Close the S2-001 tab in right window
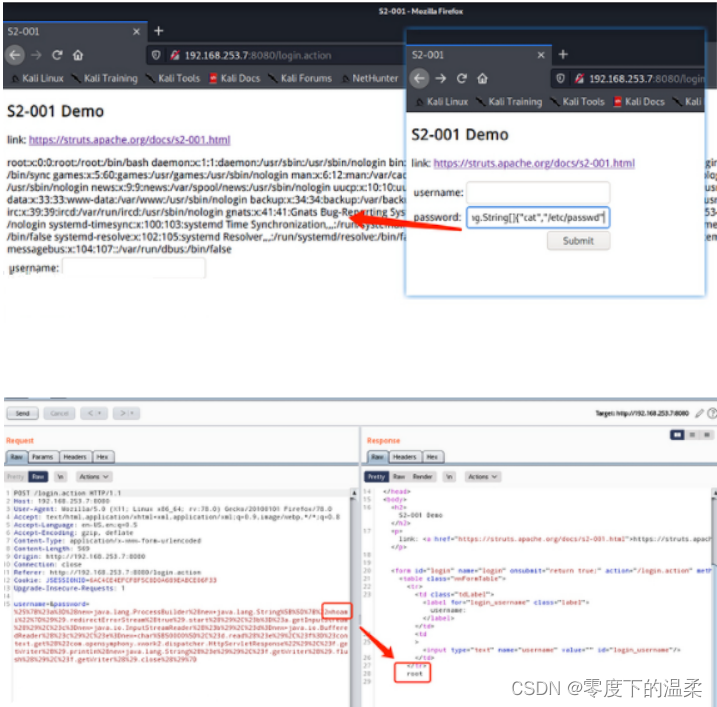The width and height of the screenshot is (717, 707). coord(541,55)
